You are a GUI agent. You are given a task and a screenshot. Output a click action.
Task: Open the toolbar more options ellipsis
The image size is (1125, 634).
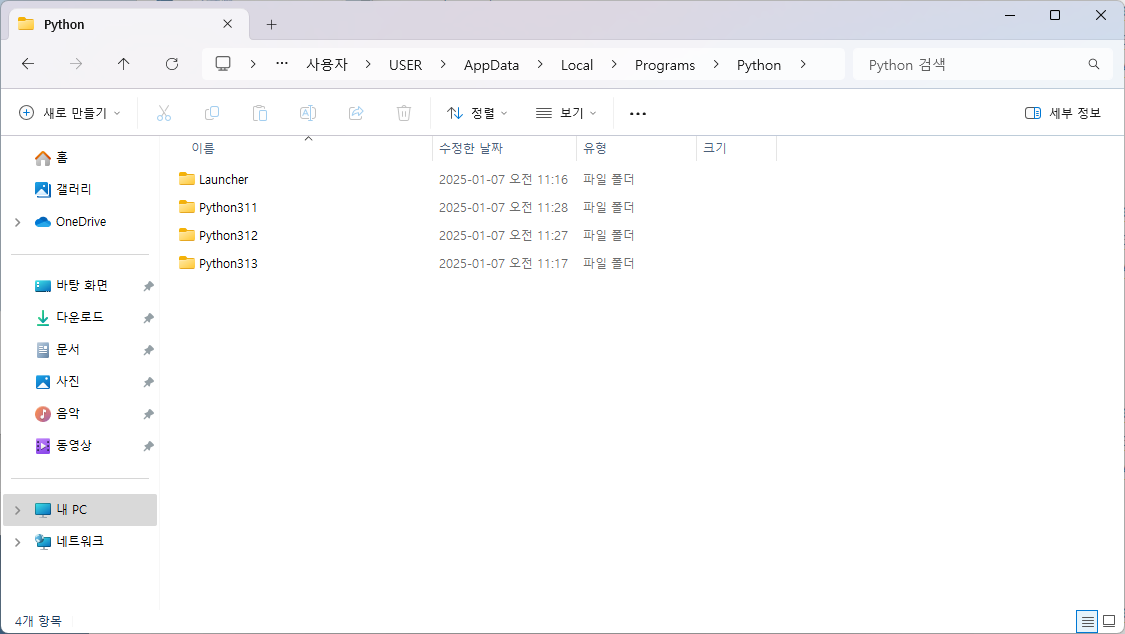[638, 113]
